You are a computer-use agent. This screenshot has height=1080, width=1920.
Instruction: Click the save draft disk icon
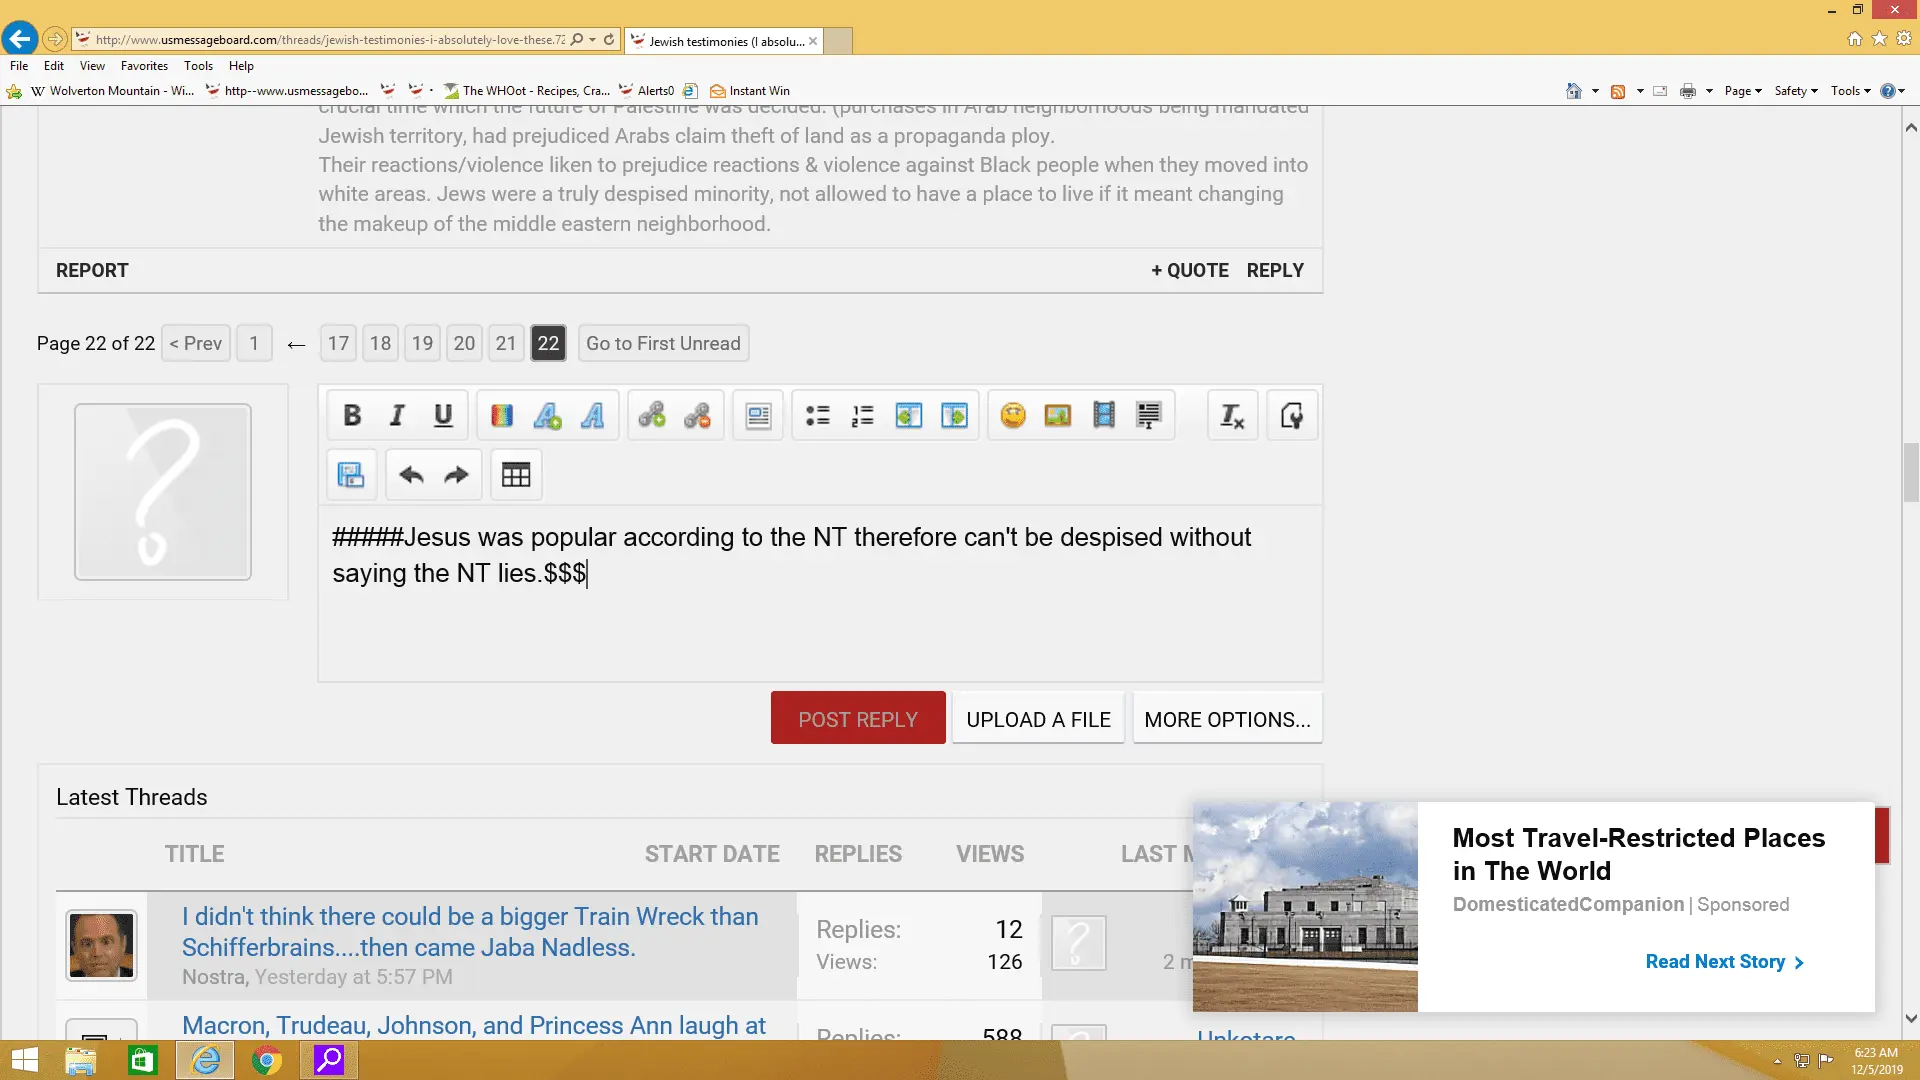pyautogui.click(x=351, y=475)
